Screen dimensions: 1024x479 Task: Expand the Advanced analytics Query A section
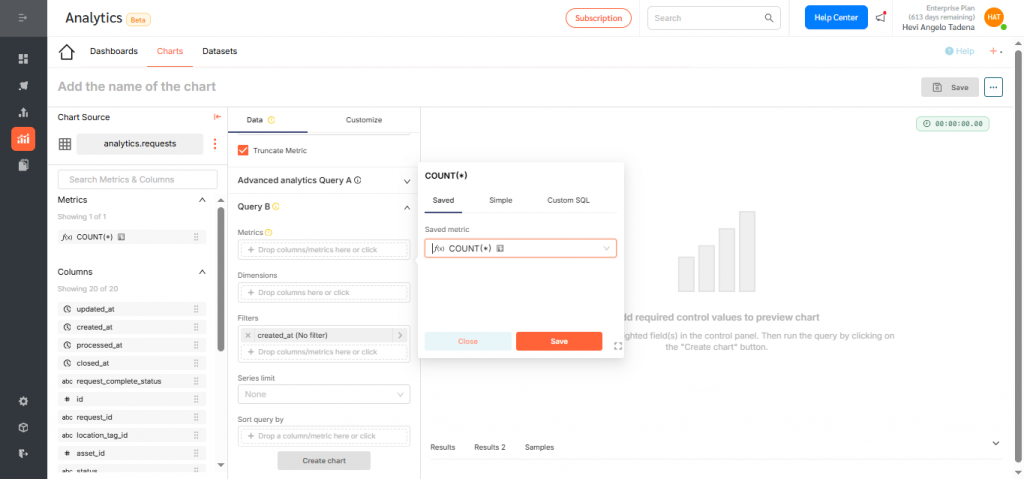(x=407, y=181)
